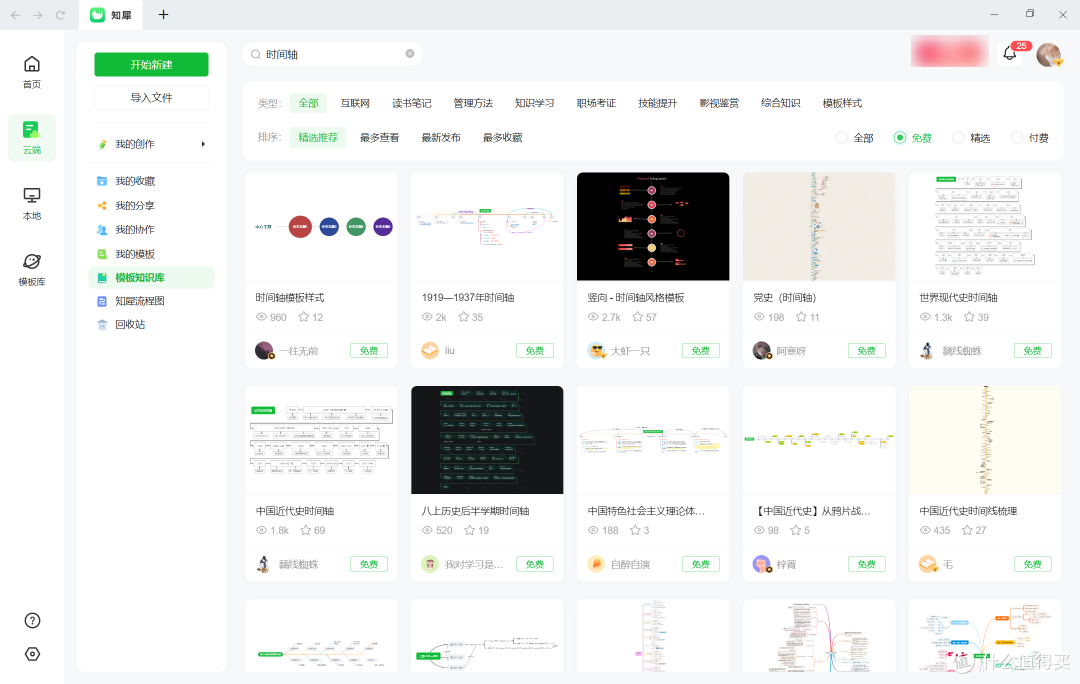Click the notification bell icon
This screenshot has height=684, width=1080.
point(1010,53)
